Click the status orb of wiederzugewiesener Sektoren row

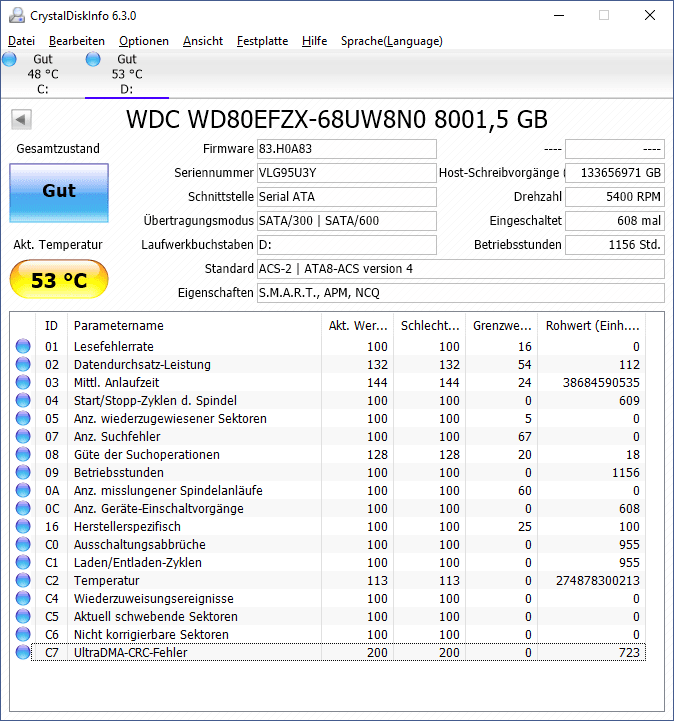click(x=23, y=418)
